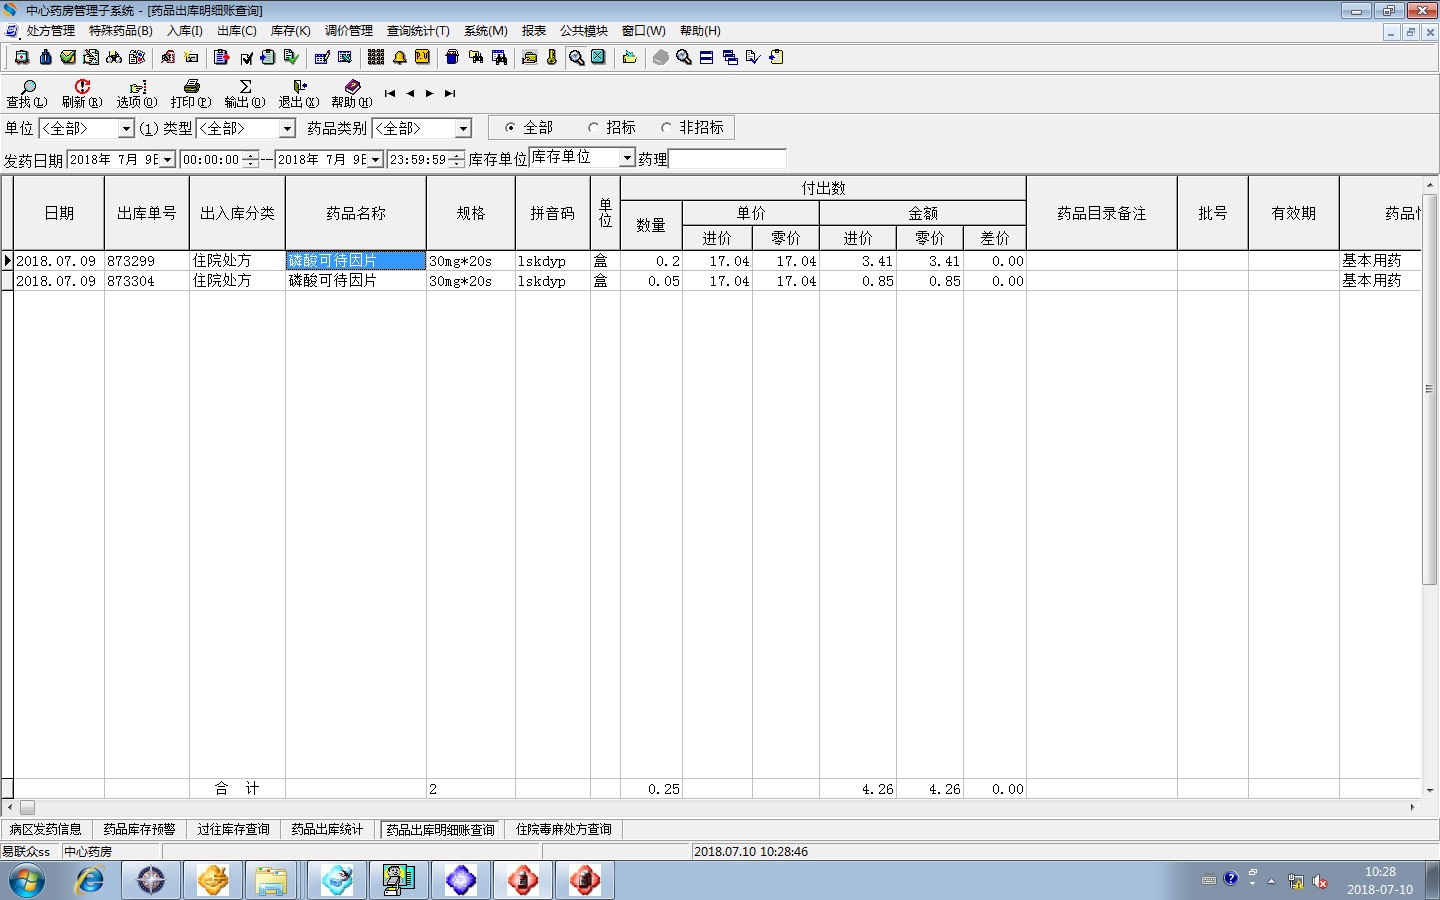Expand the 单位 dropdown
Viewport: 1440px width, 900px height.
point(126,129)
